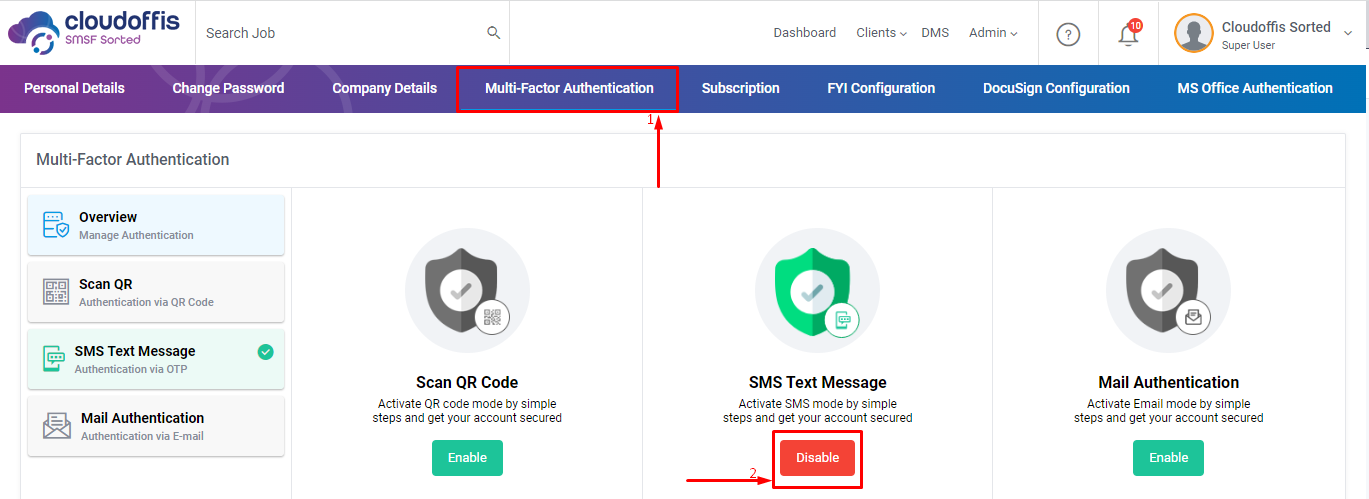The image size is (1369, 499).
Task: Switch to Company Details tab
Action: 384,88
